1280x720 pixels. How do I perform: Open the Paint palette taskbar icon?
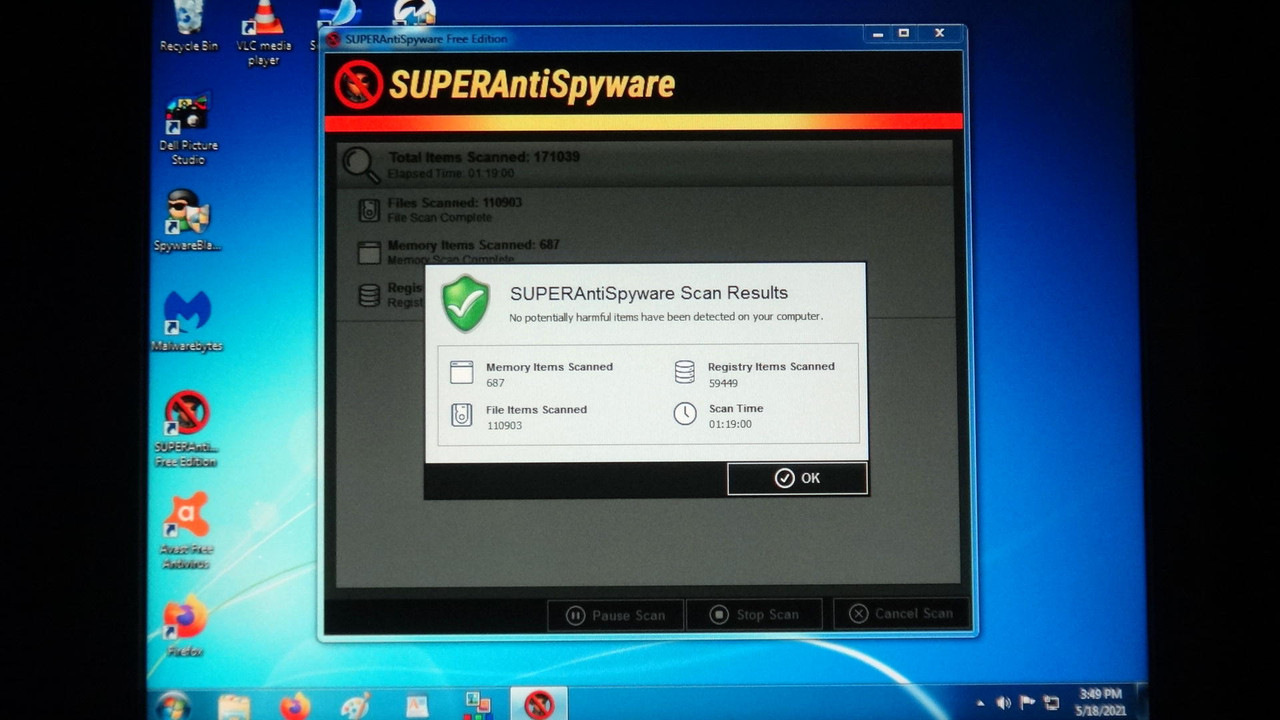(x=355, y=706)
